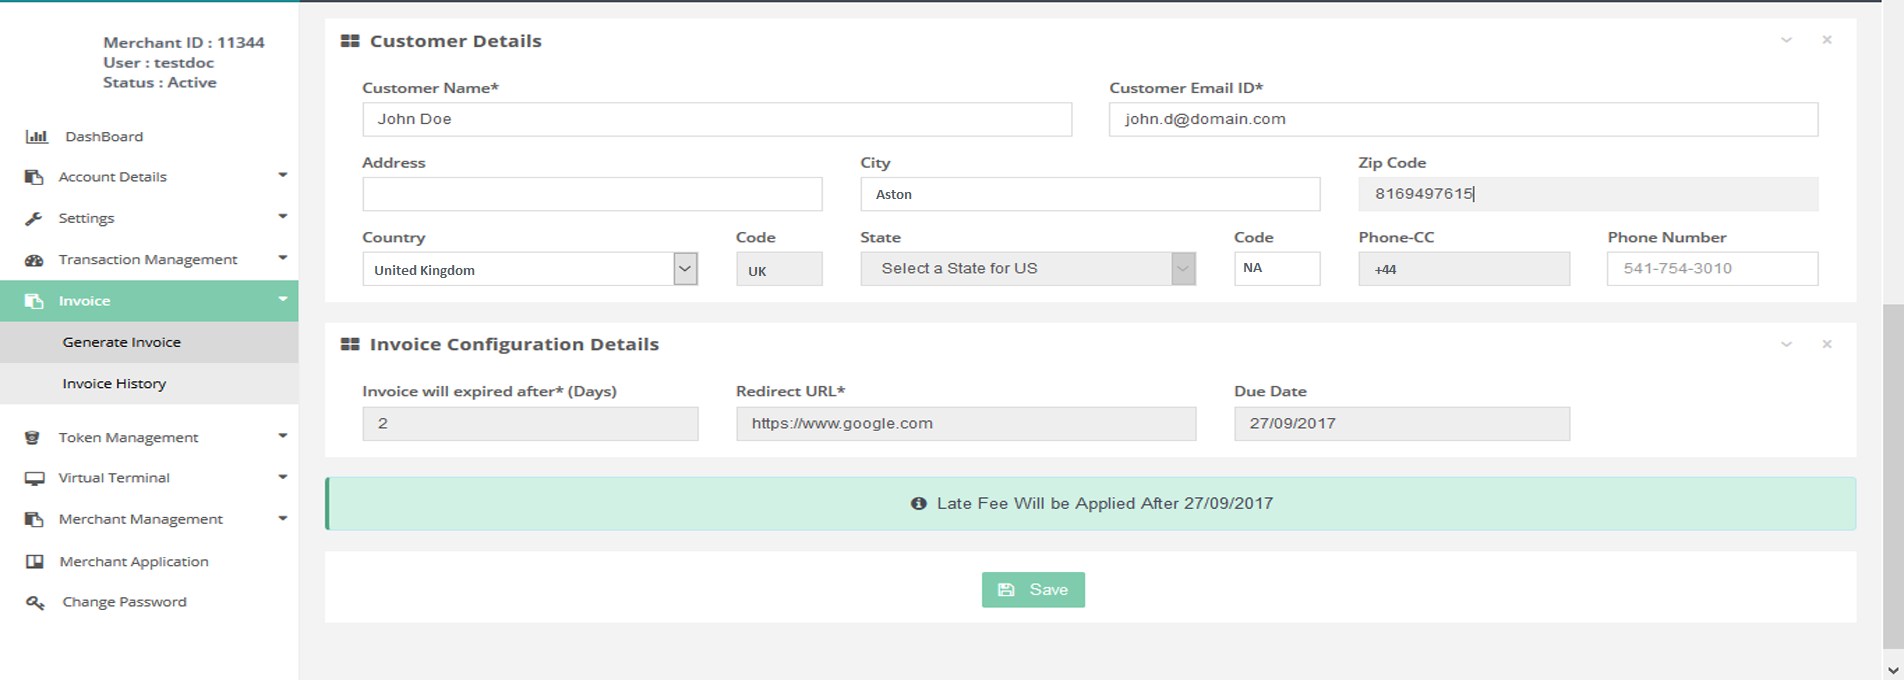Collapse the Invoice Configuration Details panel
The height and width of the screenshot is (680, 1904).
pos(1786,344)
